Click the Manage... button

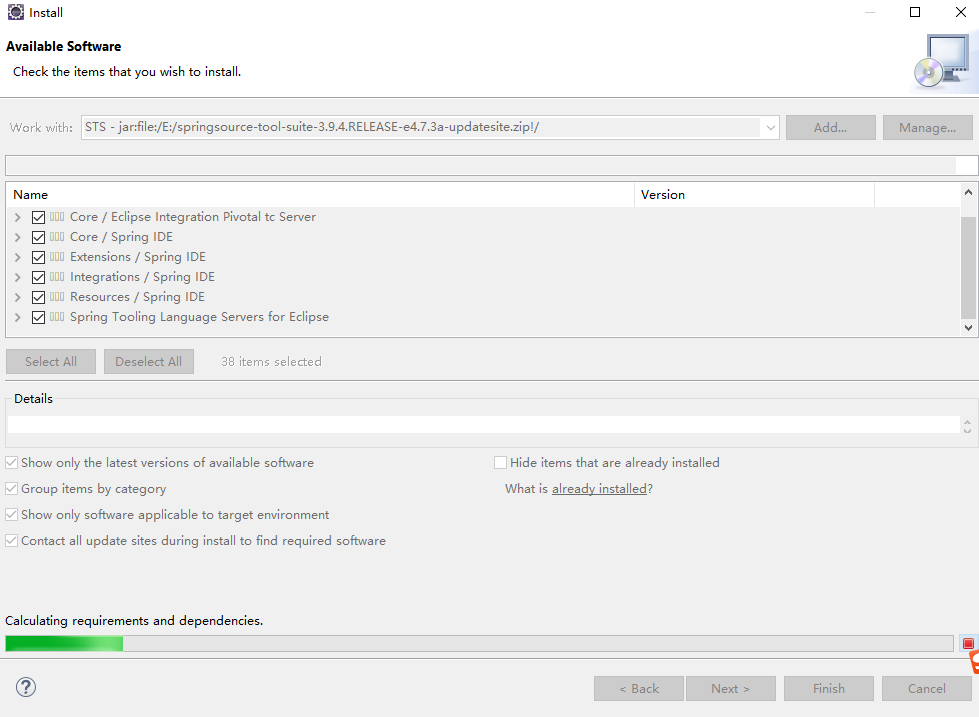tap(927, 127)
